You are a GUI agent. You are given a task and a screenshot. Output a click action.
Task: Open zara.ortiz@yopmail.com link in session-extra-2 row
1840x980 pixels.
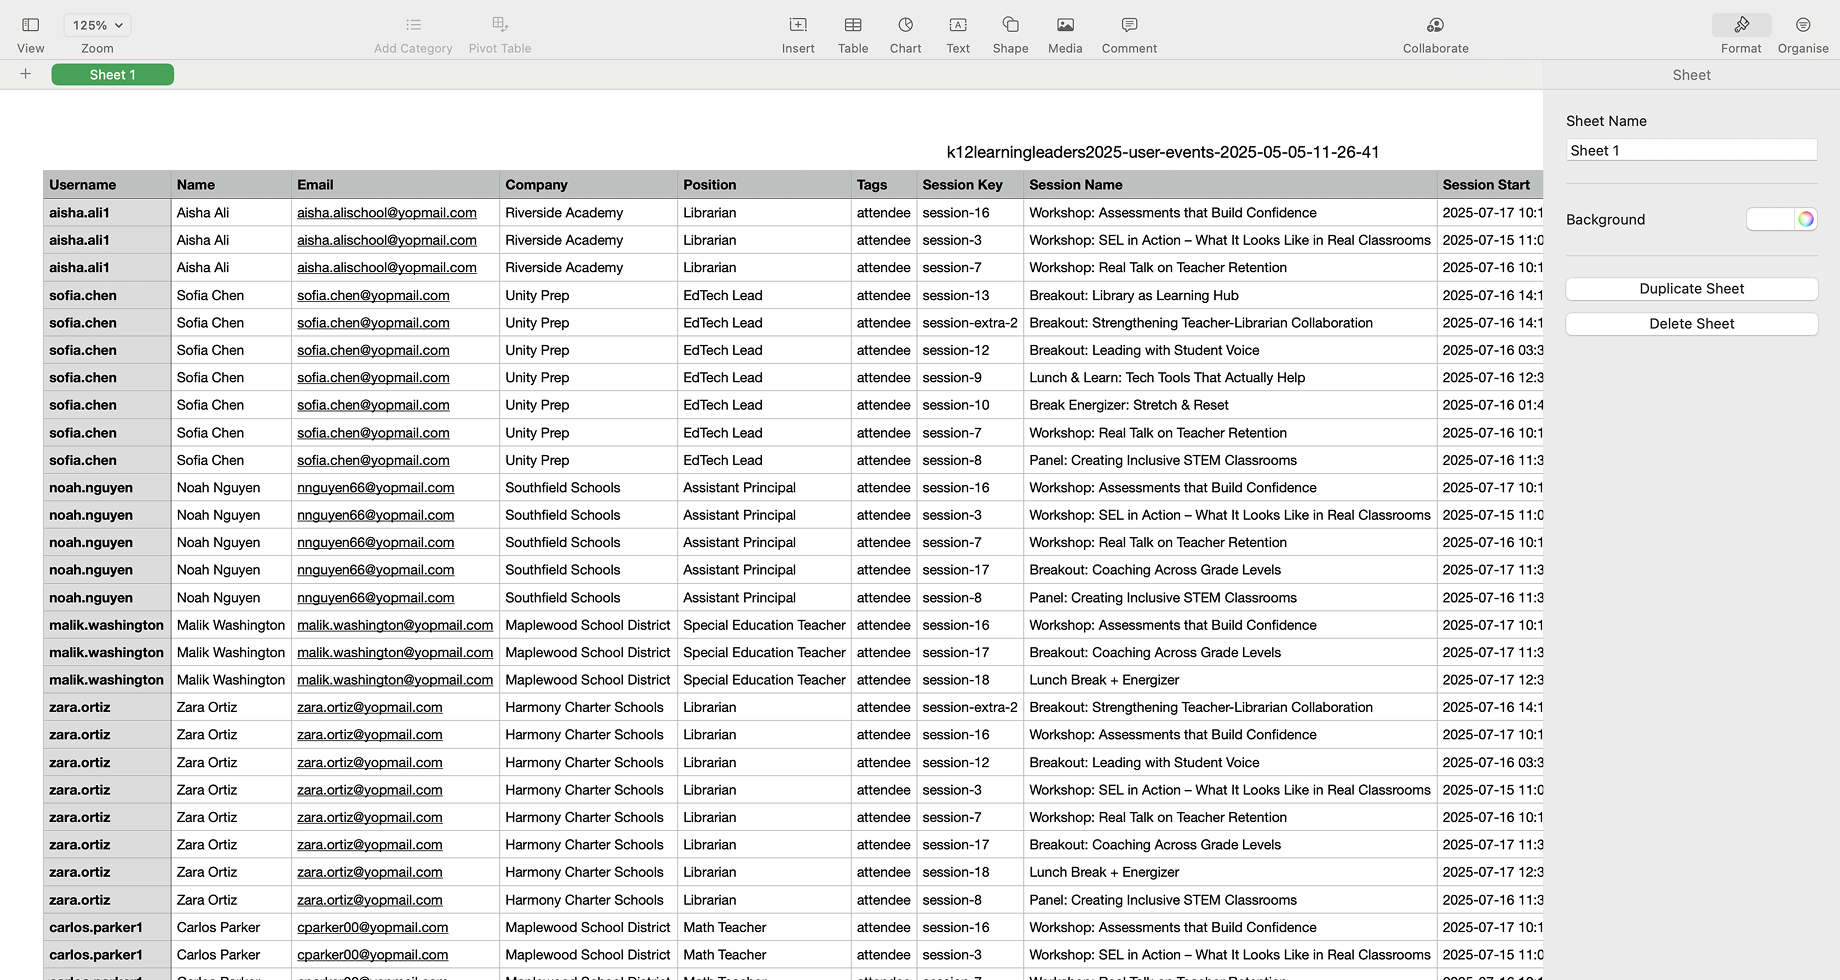370,707
